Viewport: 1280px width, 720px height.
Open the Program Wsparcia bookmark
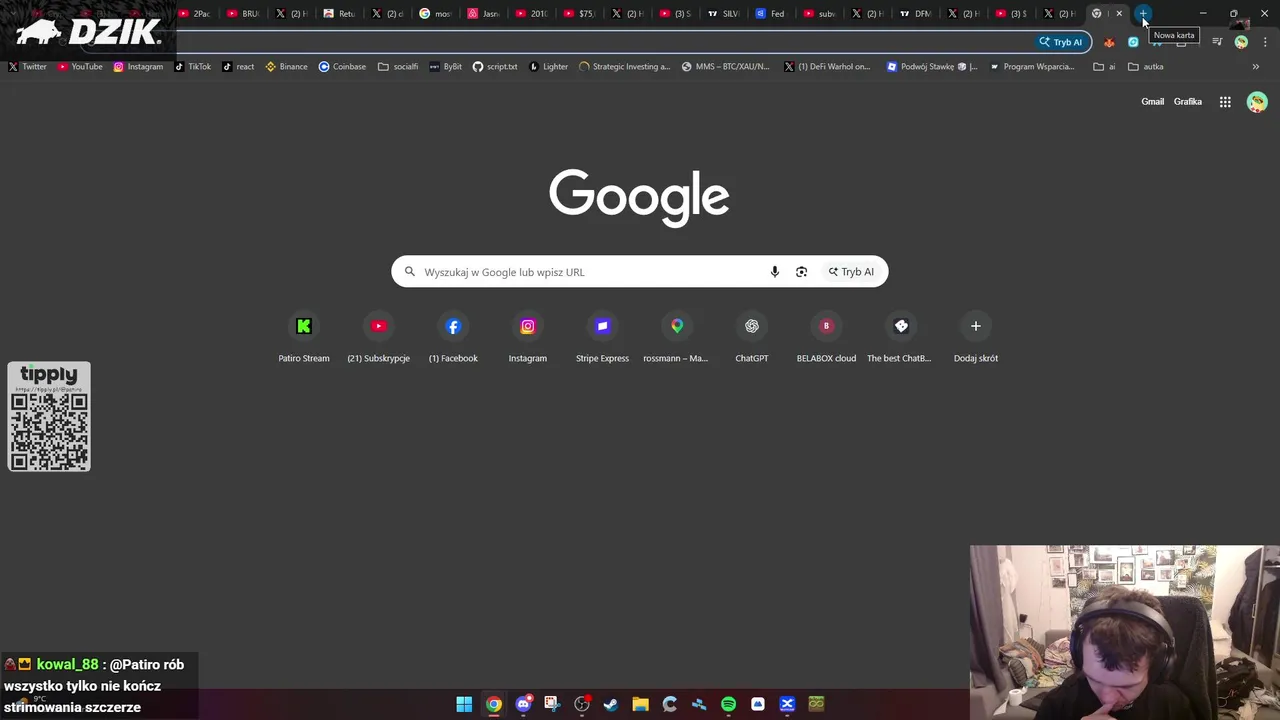[x=1032, y=67]
